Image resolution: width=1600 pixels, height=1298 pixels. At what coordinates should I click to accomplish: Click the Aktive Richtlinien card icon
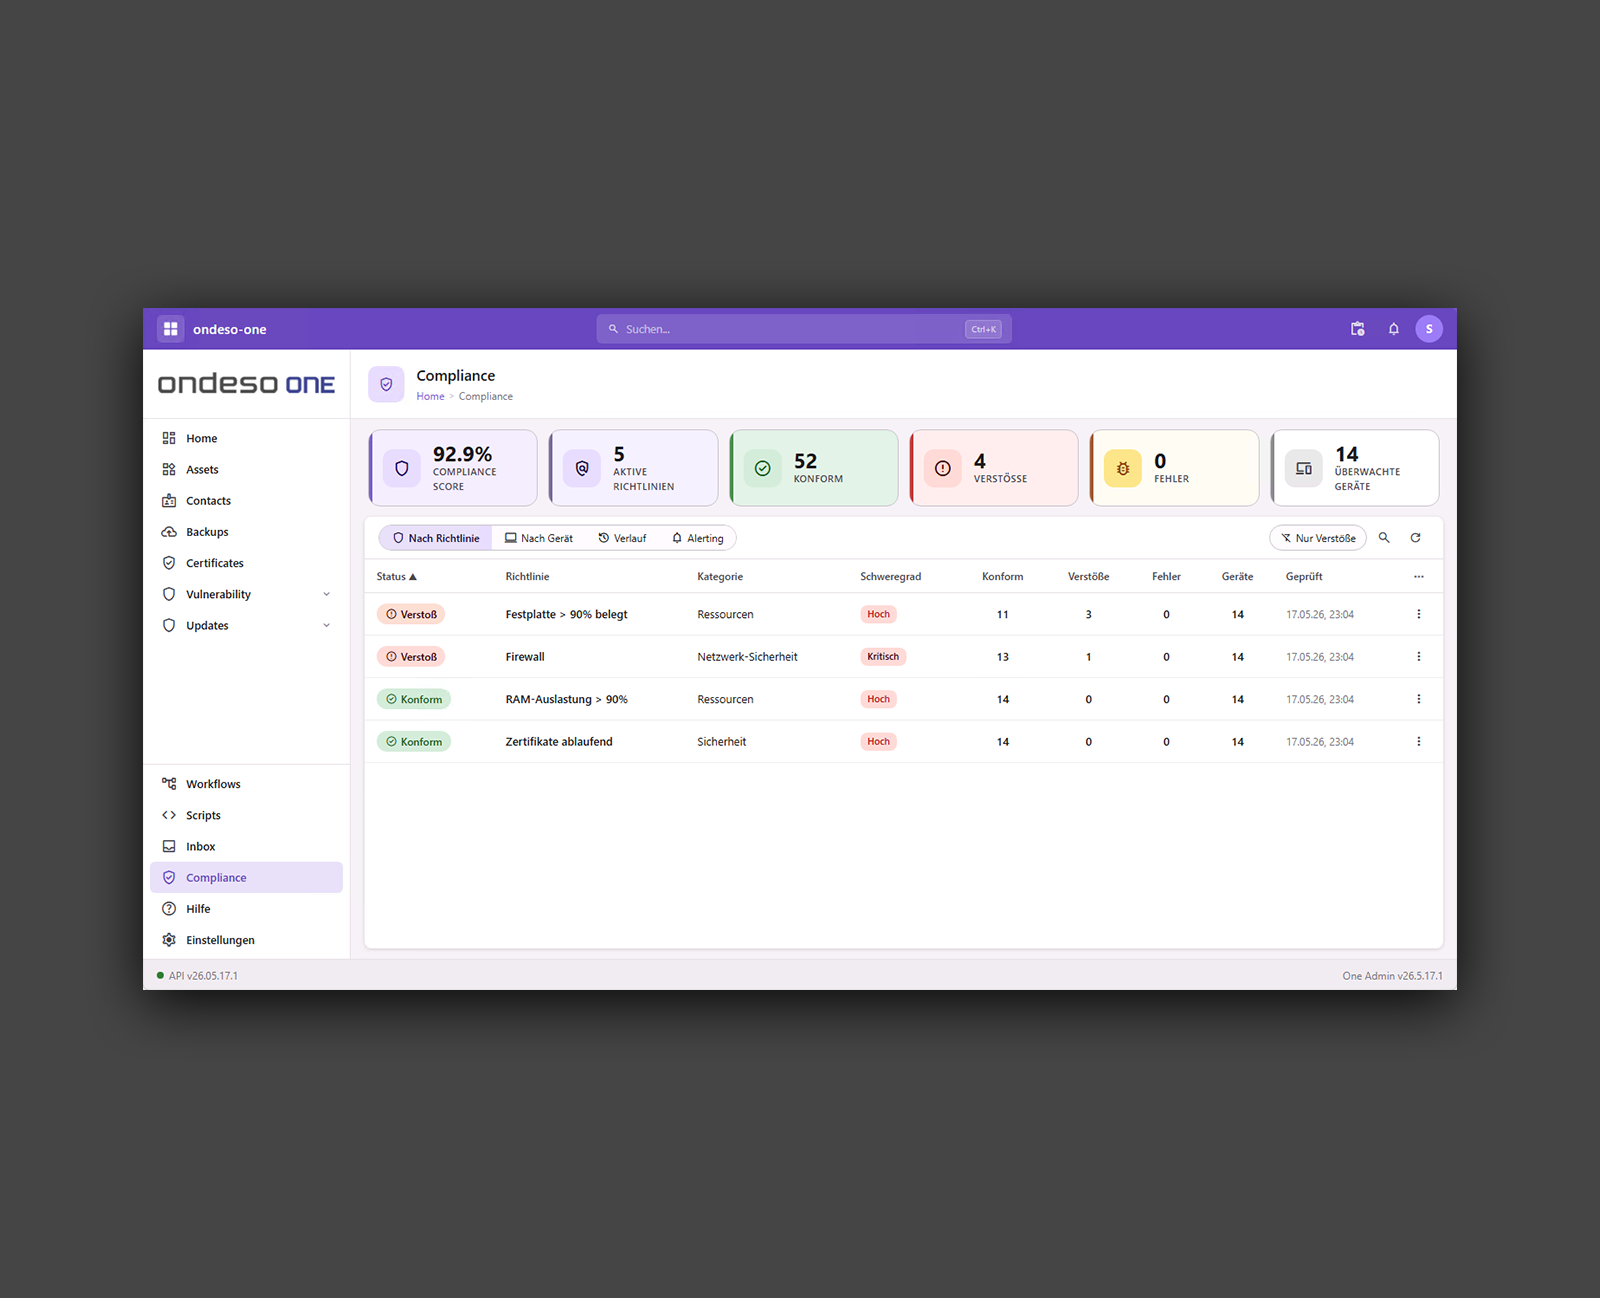click(582, 468)
